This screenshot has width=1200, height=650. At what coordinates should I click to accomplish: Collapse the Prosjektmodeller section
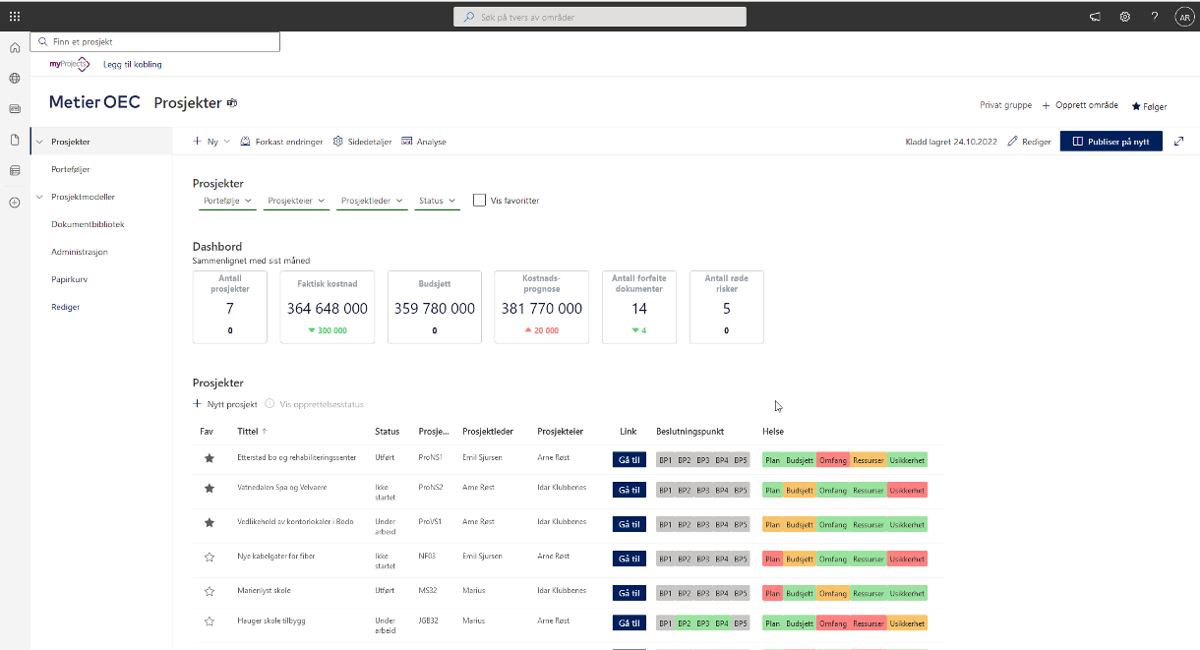(39, 196)
